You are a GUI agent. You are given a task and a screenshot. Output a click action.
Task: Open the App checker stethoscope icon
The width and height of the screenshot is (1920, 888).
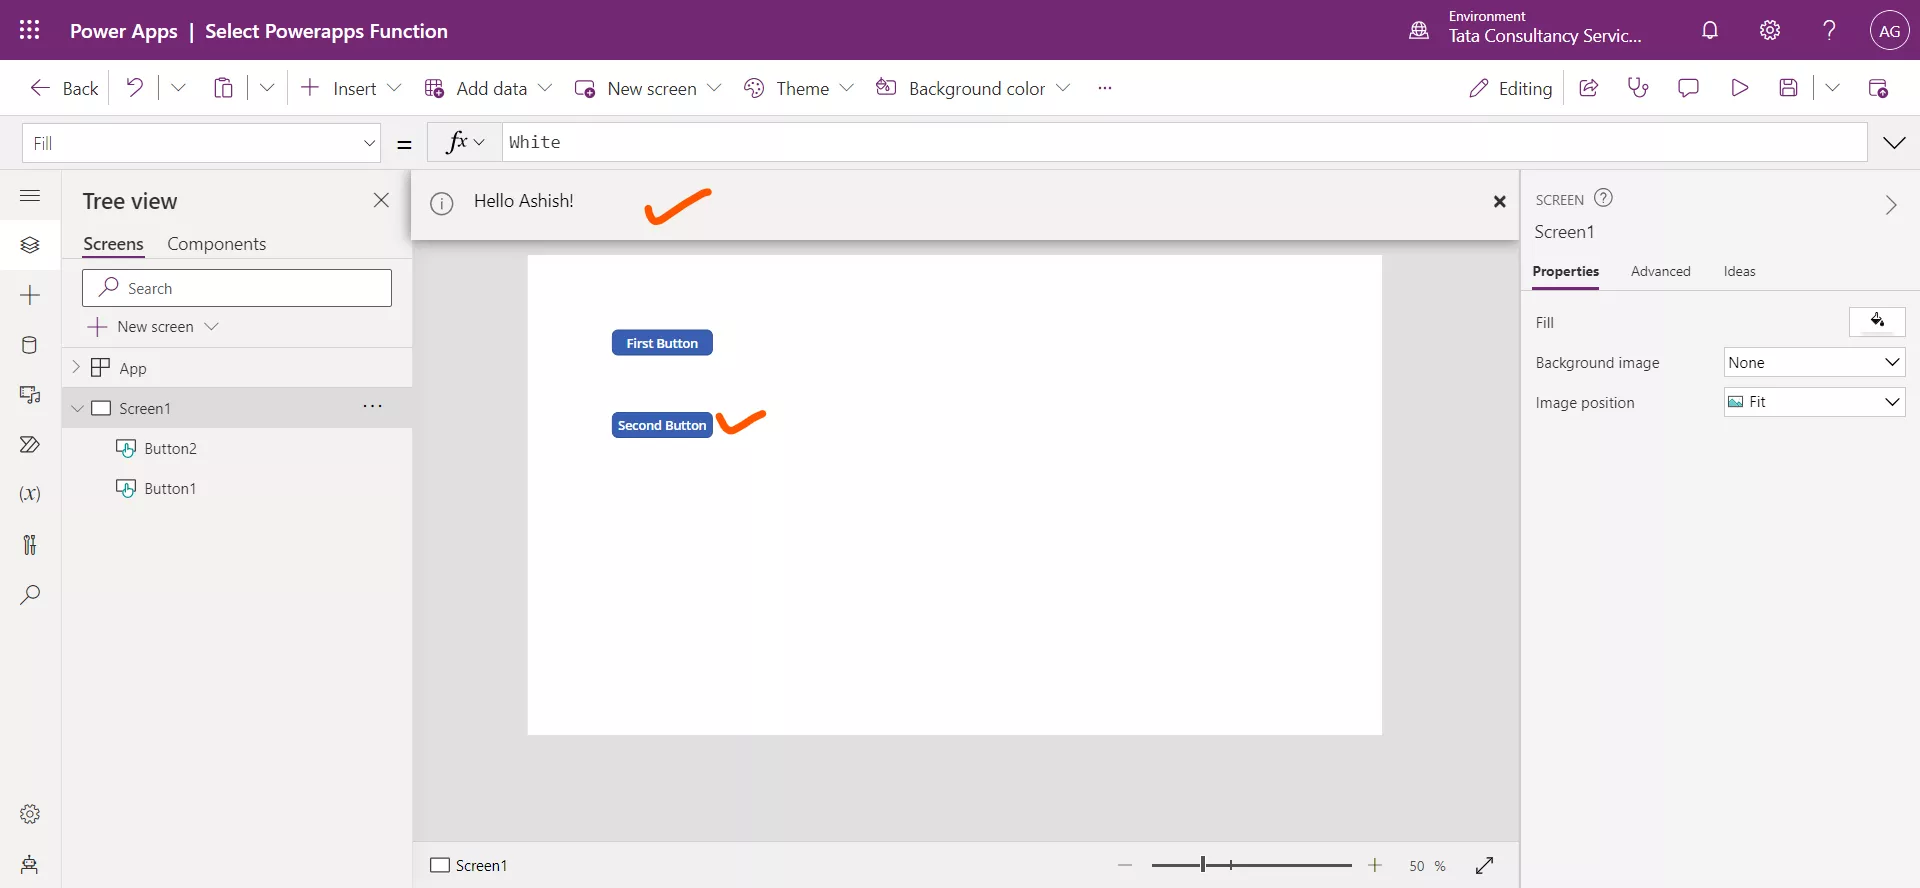pos(1638,88)
